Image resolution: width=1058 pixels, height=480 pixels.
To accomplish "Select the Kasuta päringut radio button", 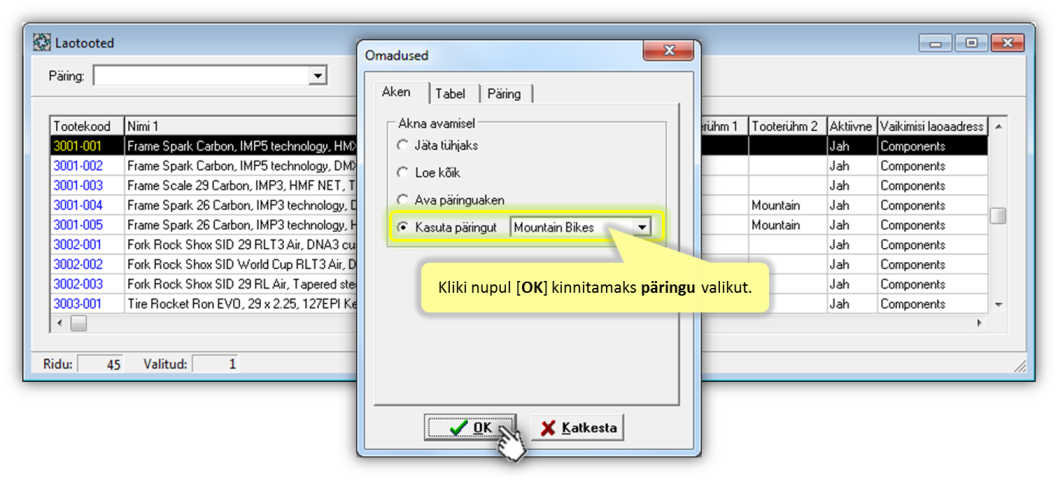I will pos(404,227).
